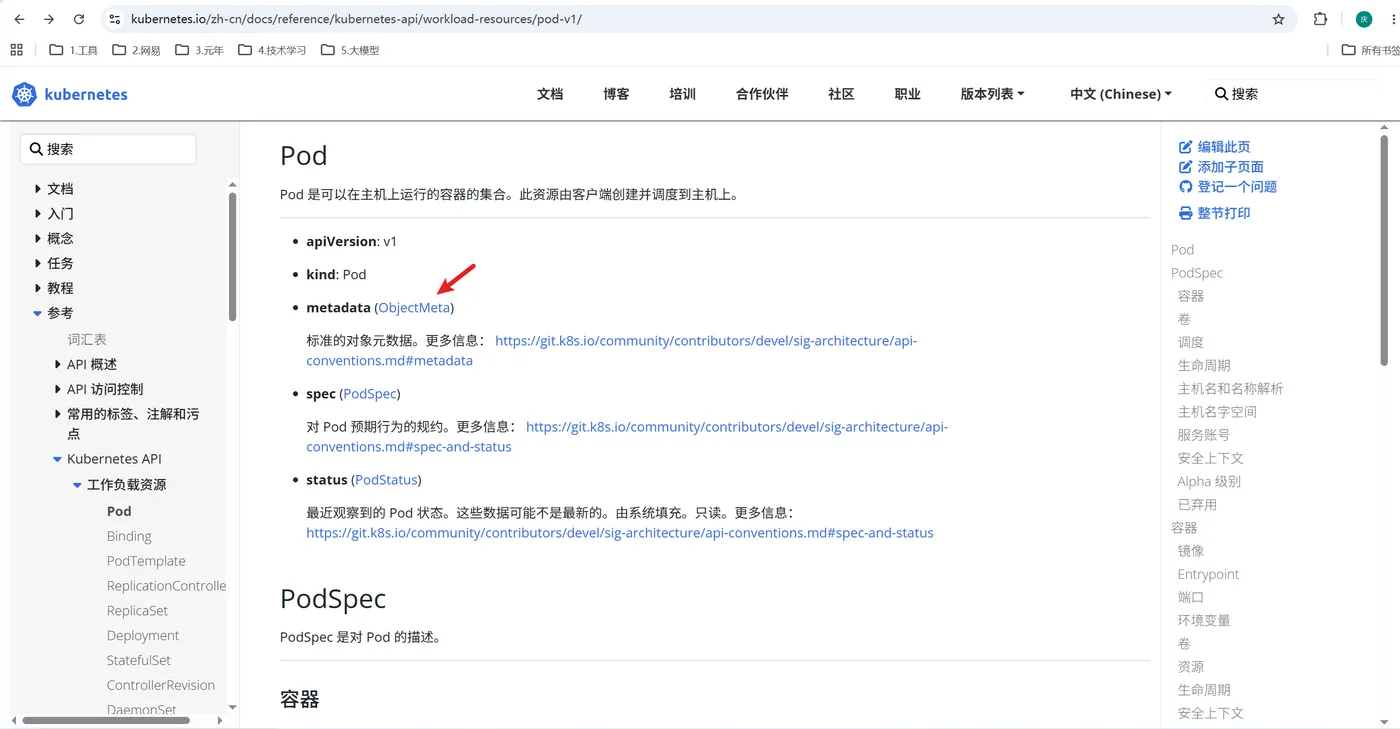Click 登记一个问题 to file an issue
This screenshot has width=1400, height=729.
point(1228,187)
